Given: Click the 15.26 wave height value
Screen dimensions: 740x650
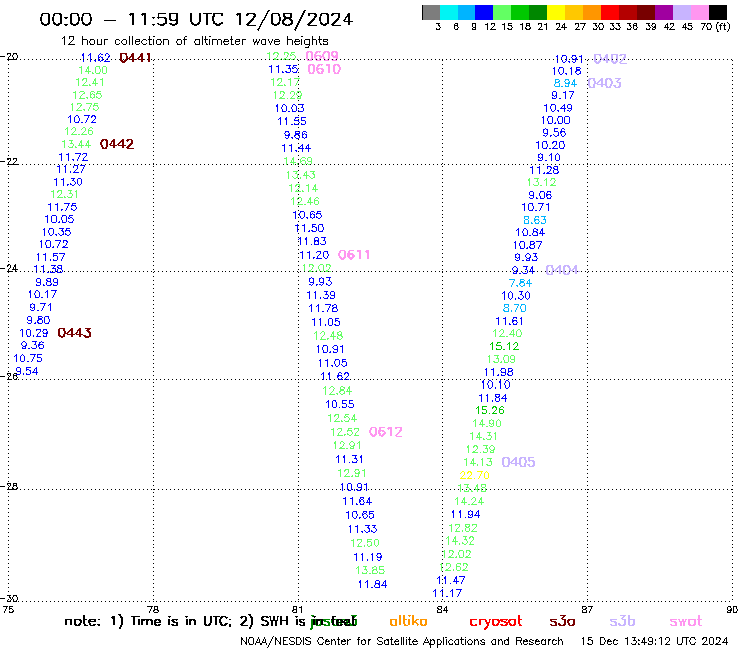Looking at the screenshot, I should coord(490,410).
